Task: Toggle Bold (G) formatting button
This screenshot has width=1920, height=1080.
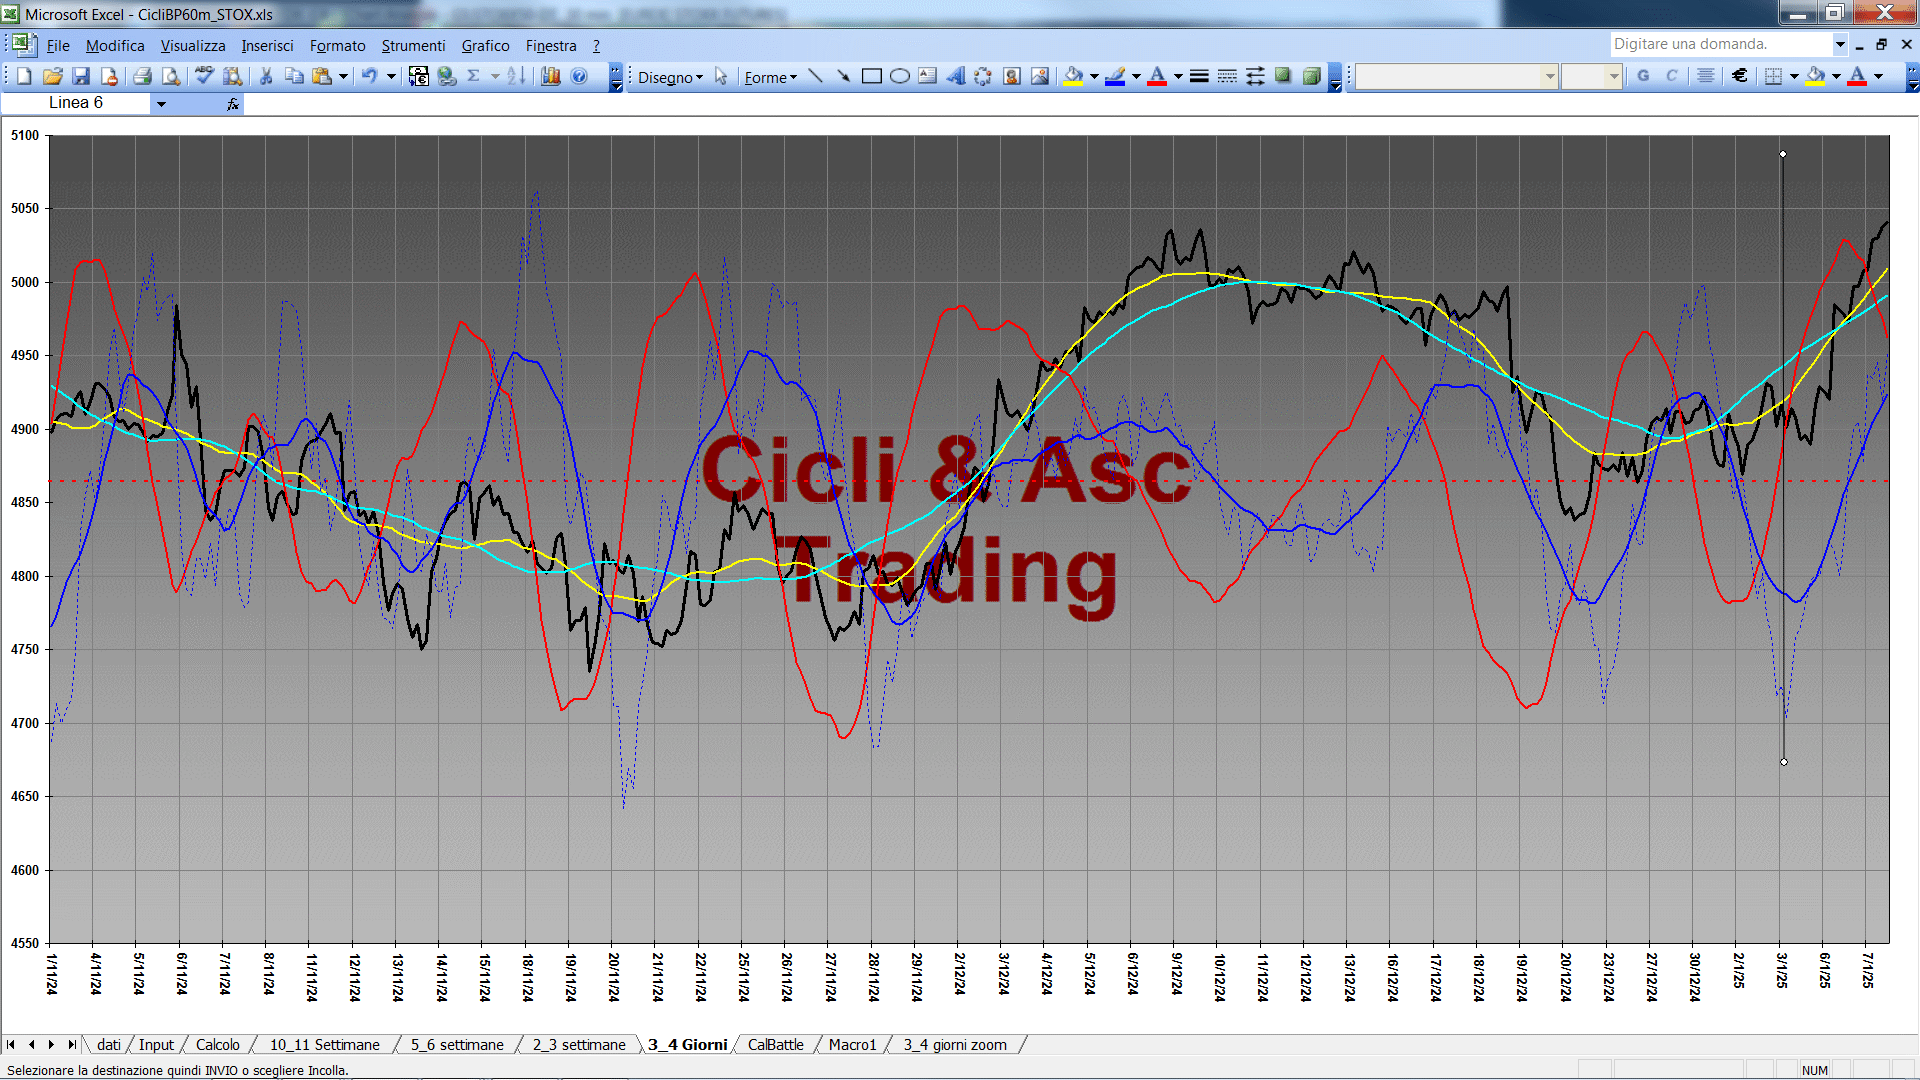Action: point(1643,77)
